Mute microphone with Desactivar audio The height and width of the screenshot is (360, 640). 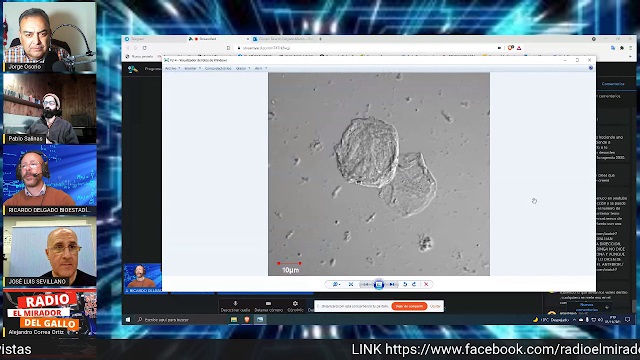(x=235, y=307)
